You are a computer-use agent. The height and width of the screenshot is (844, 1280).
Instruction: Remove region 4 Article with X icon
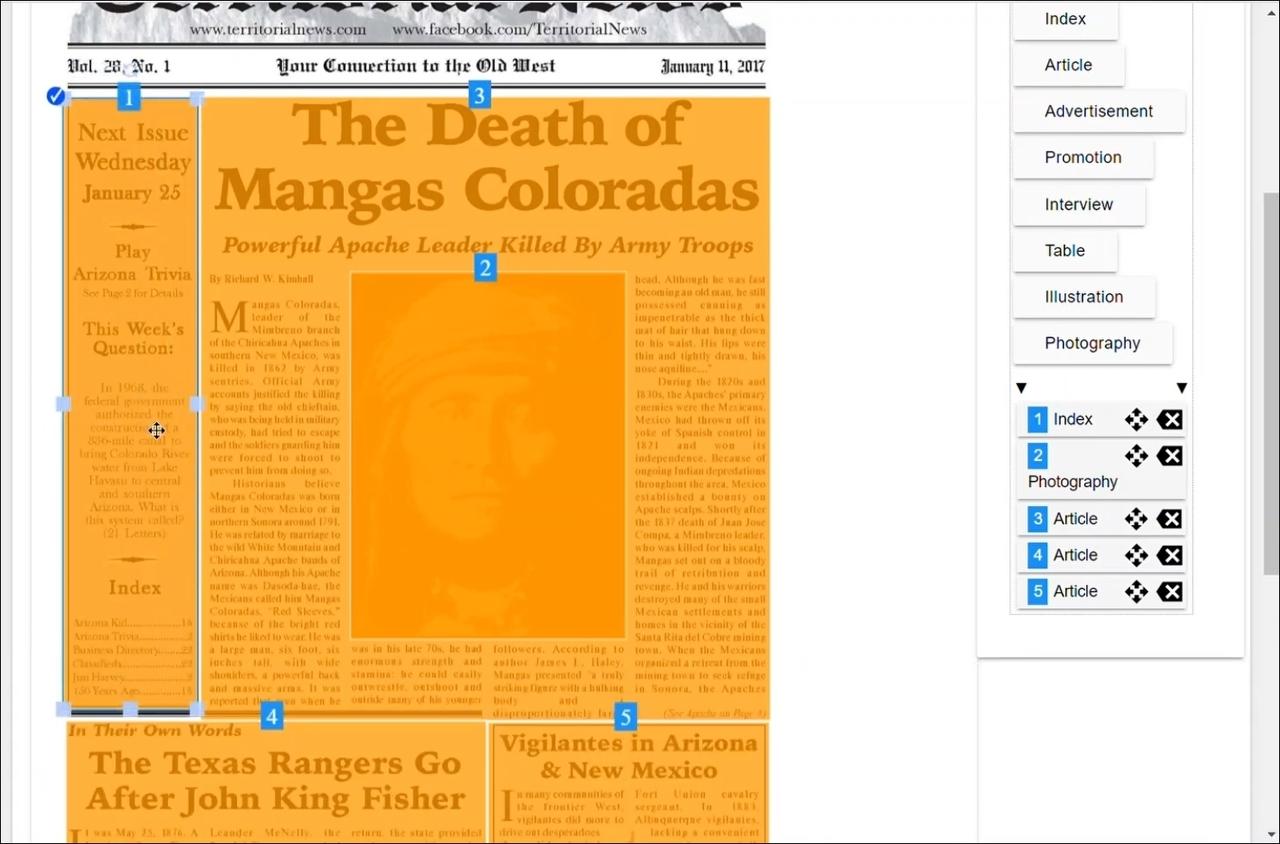pos(1169,555)
